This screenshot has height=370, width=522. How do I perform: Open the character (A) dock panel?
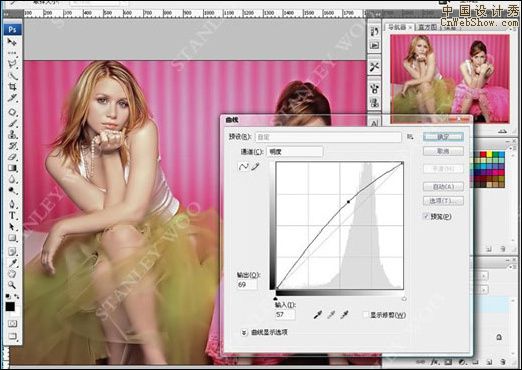(x=374, y=123)
